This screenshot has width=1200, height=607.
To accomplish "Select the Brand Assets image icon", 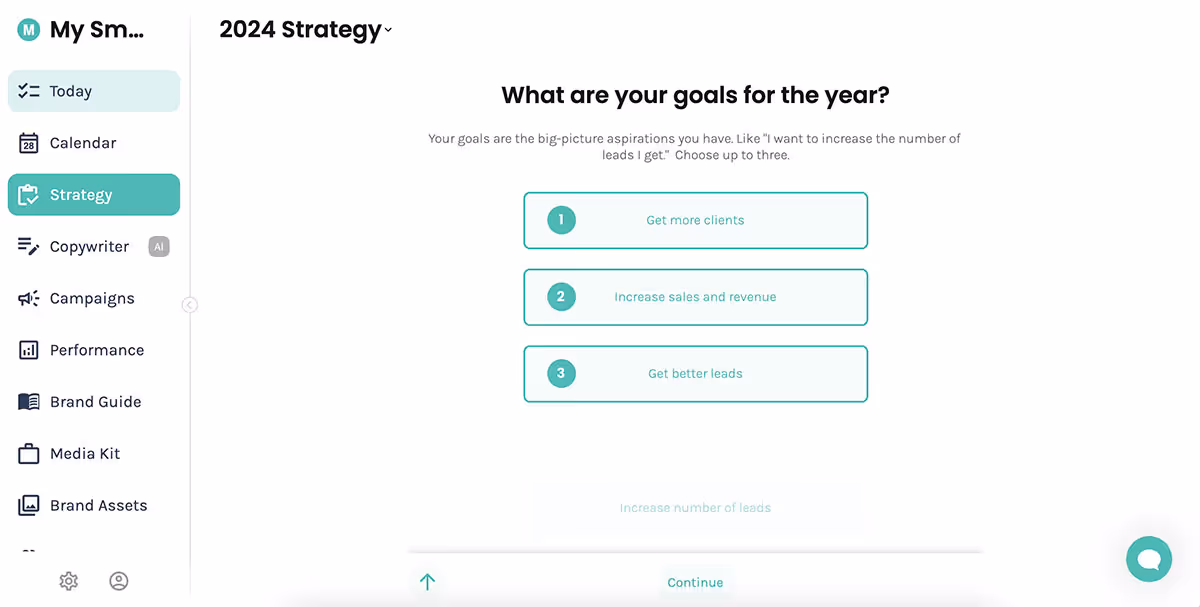I will 28,505.
